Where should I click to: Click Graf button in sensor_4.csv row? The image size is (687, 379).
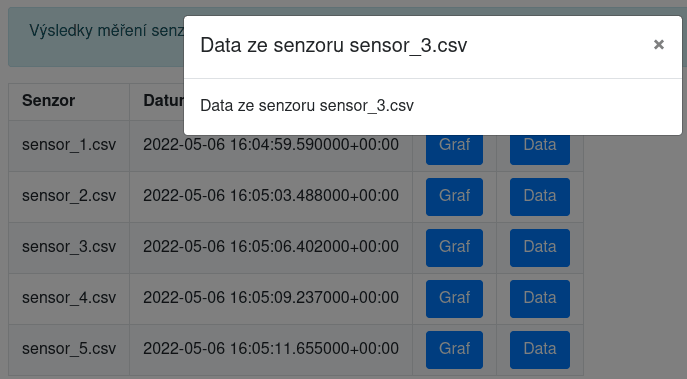pyautogui.click(x=454, y=299)
